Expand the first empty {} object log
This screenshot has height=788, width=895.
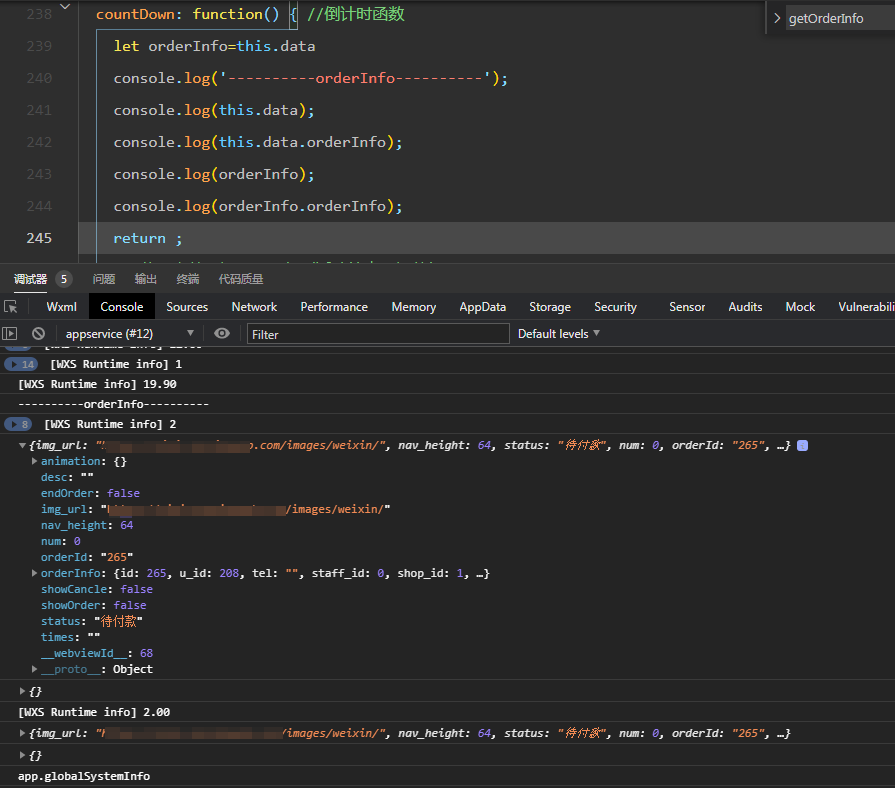click(x=22, y=691)
